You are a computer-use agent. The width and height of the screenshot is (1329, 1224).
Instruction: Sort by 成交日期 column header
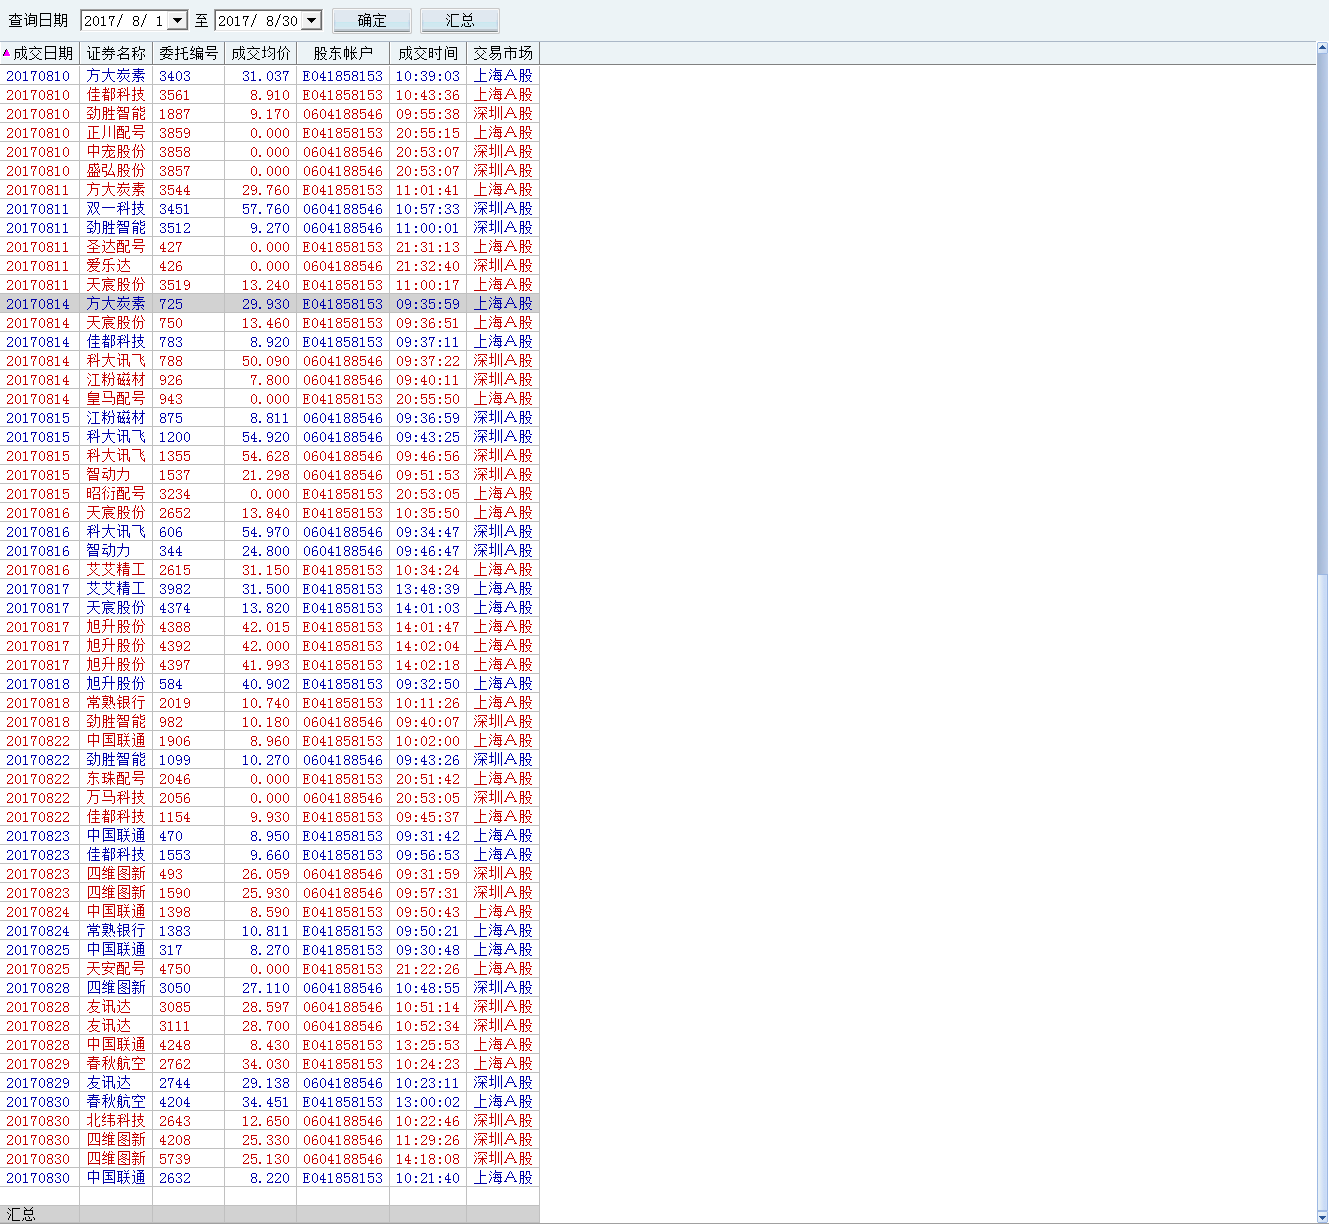click(40, 53)
